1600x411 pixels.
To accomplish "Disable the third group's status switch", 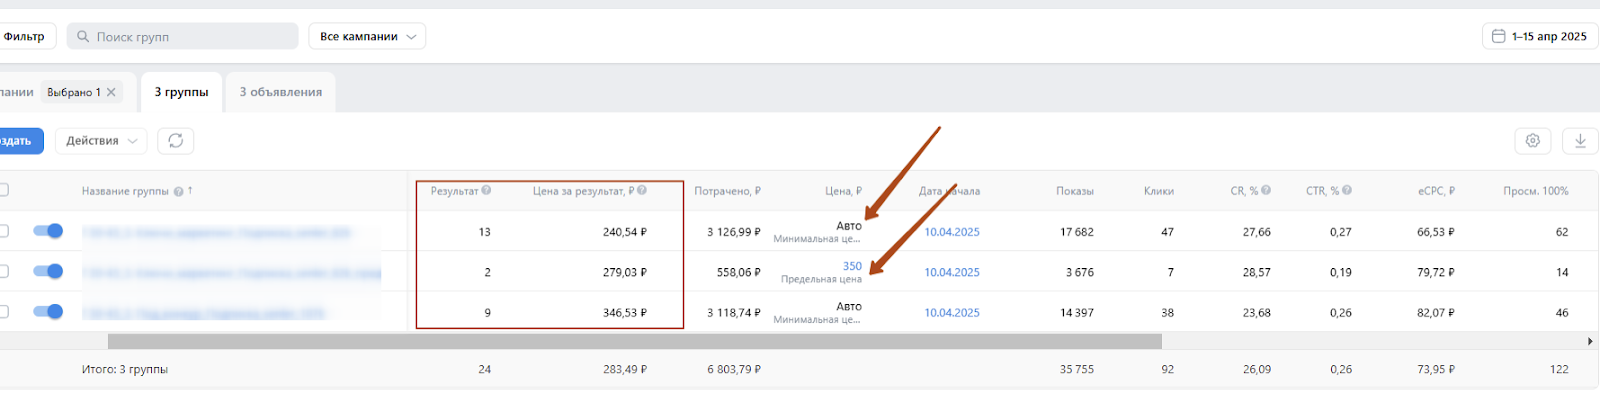I will click(48, 312).
